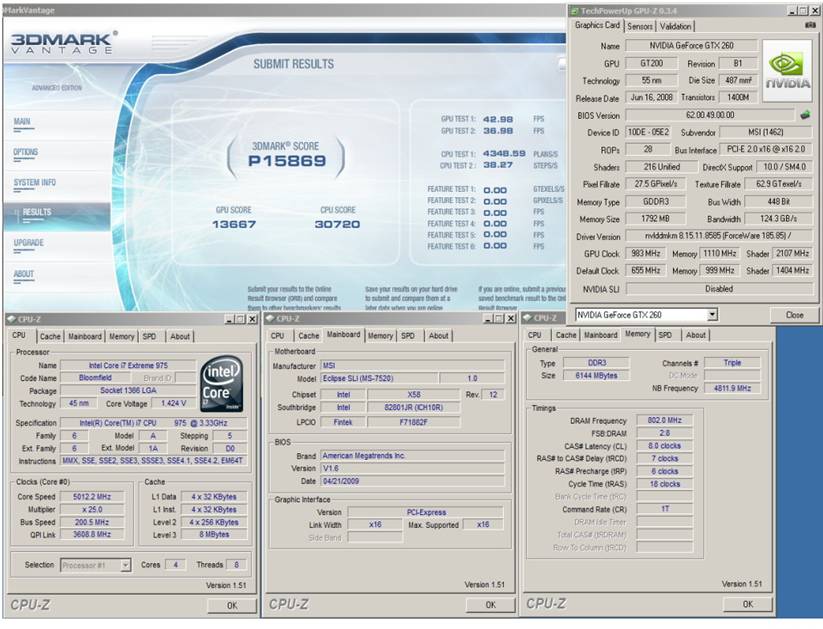Screen dimensions: 823x629
Task: Open the GPU-Z graphics card selector dropdown
Action: (x=712, y=314)
